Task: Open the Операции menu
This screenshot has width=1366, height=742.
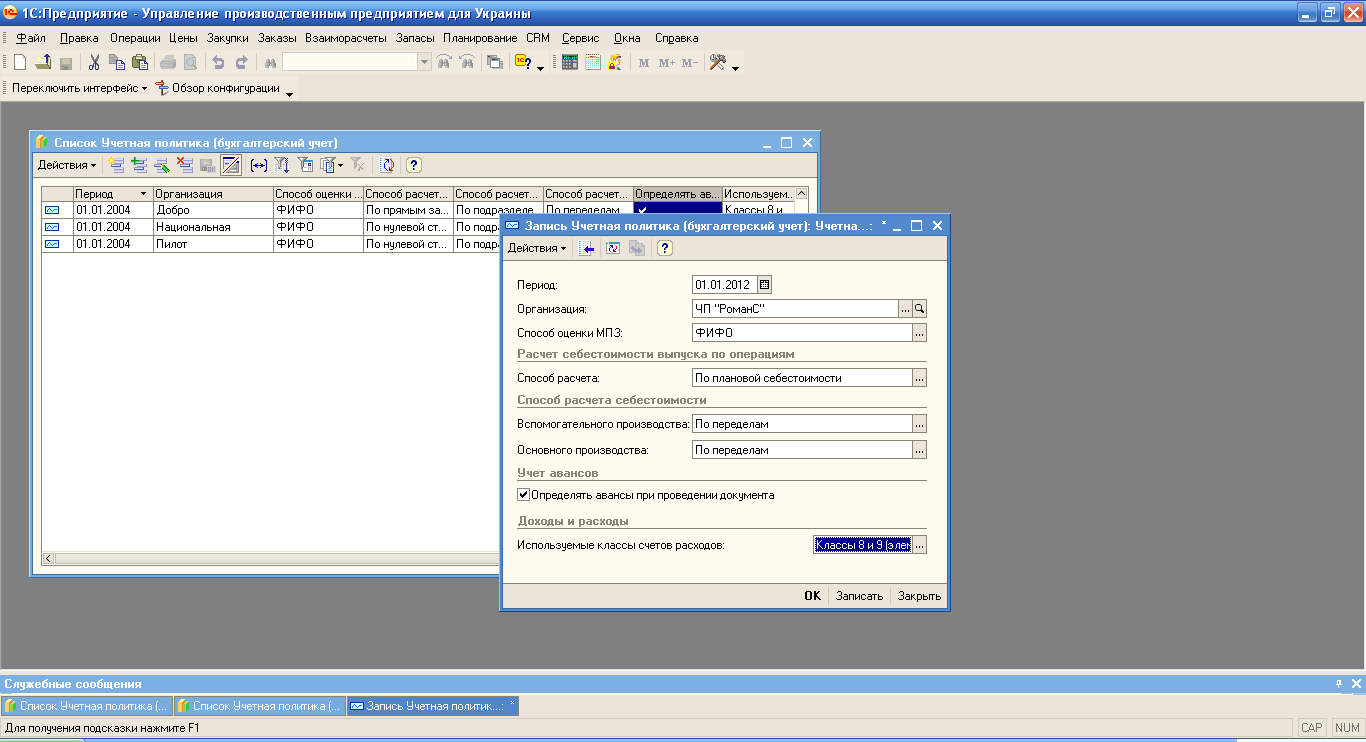Action: pyautogui.click(x=135, y=38)
